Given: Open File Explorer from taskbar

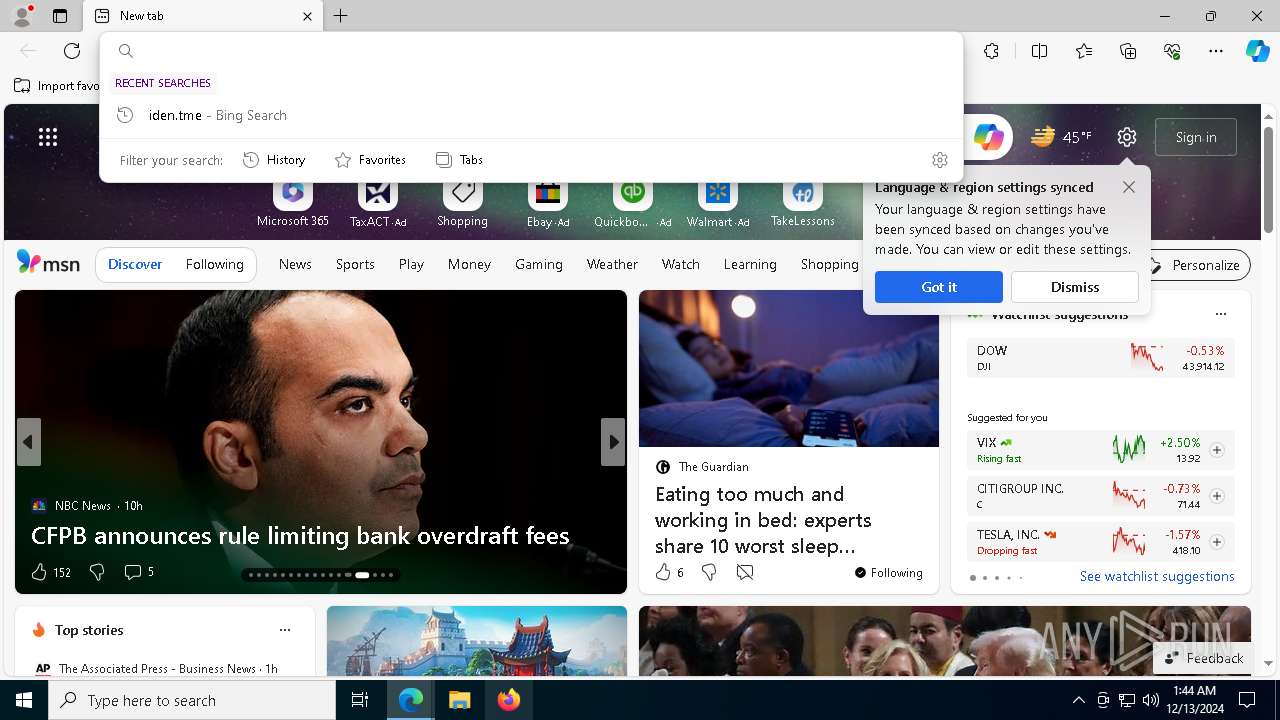Looking at the screenshot, I should 459,700.
